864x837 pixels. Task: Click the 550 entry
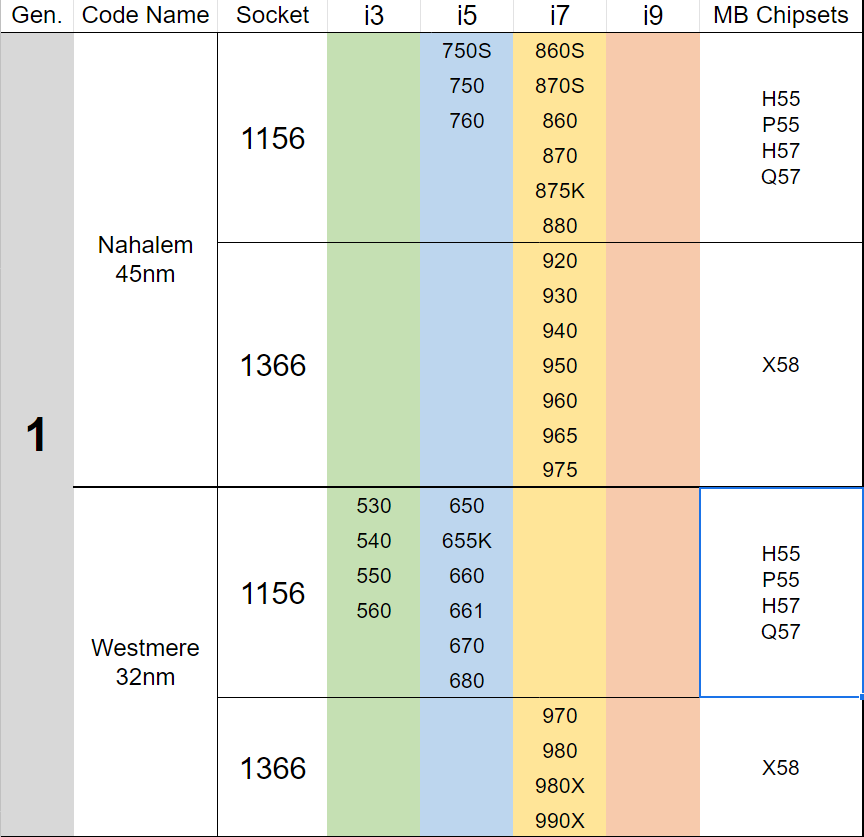coord(374,576)
